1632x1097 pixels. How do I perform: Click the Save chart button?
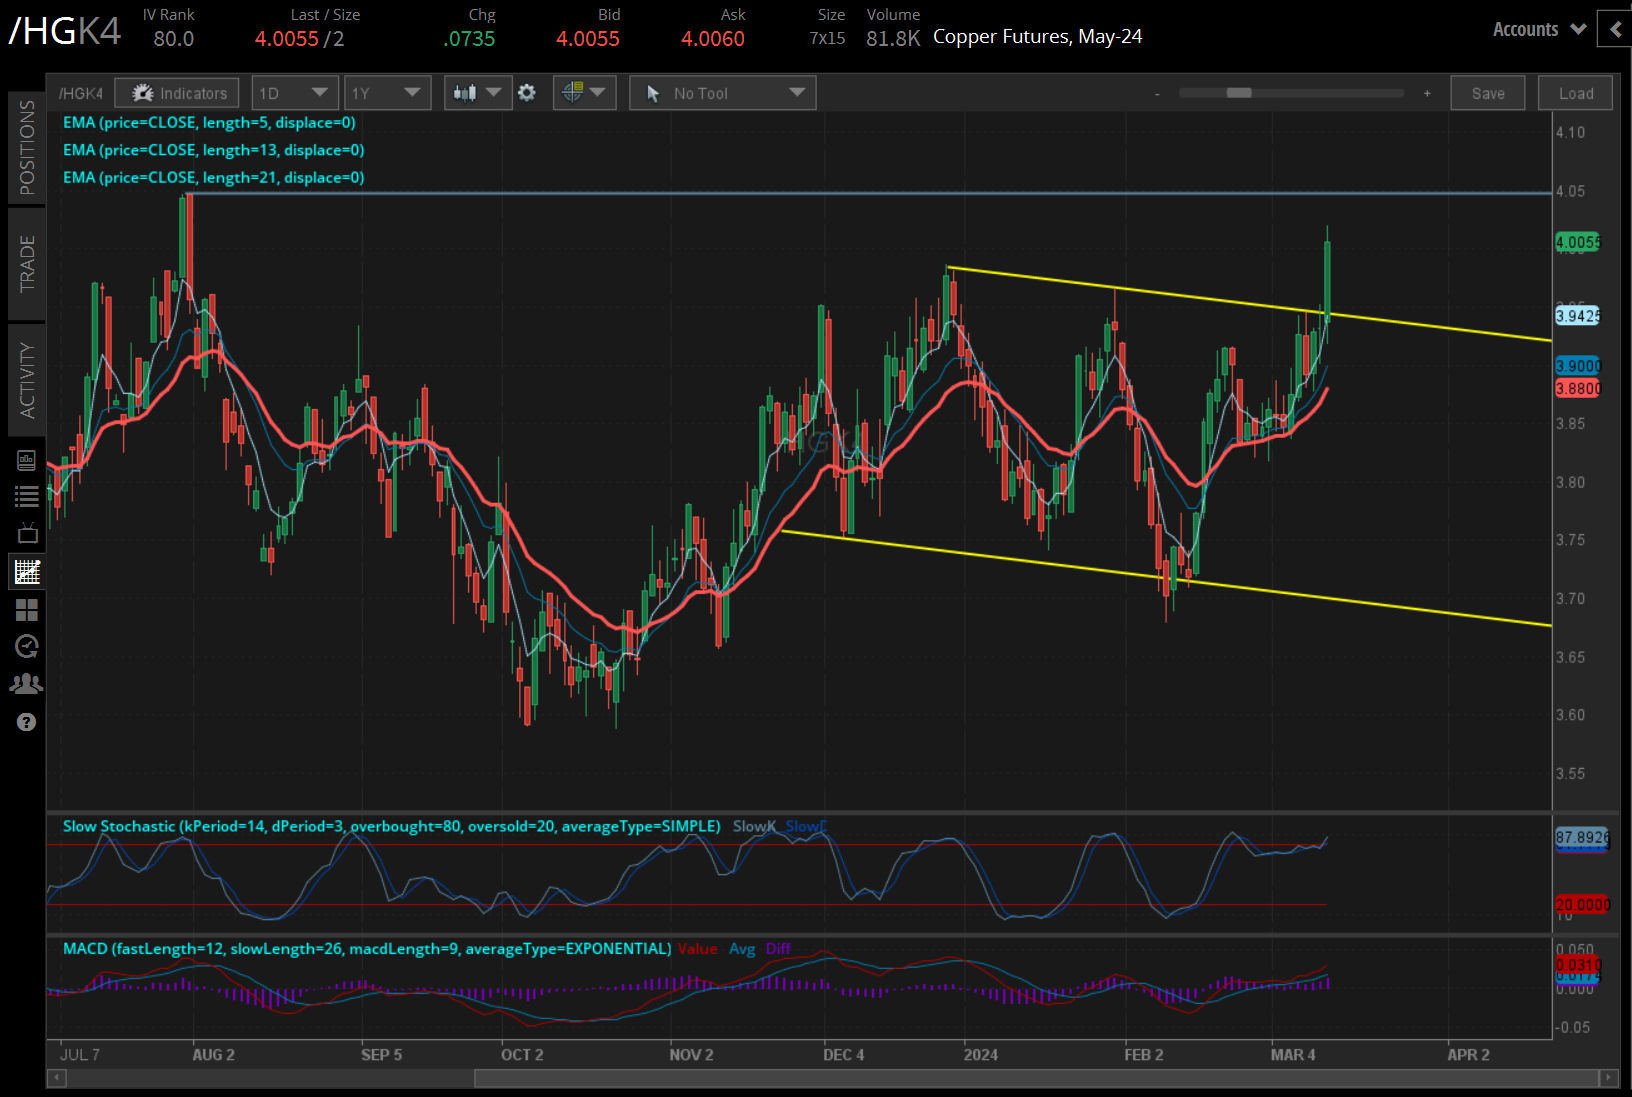point(1487,93)
